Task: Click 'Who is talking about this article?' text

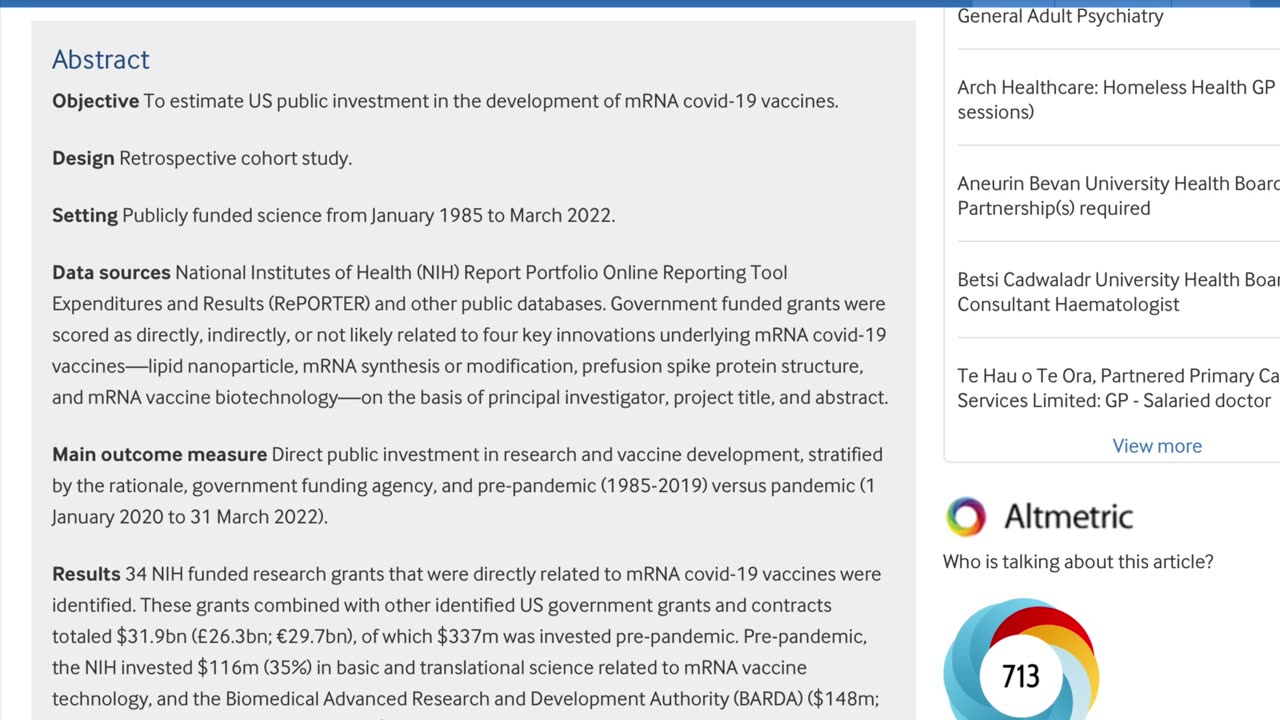Action: pyautogui.click(x=1078, y=562)
